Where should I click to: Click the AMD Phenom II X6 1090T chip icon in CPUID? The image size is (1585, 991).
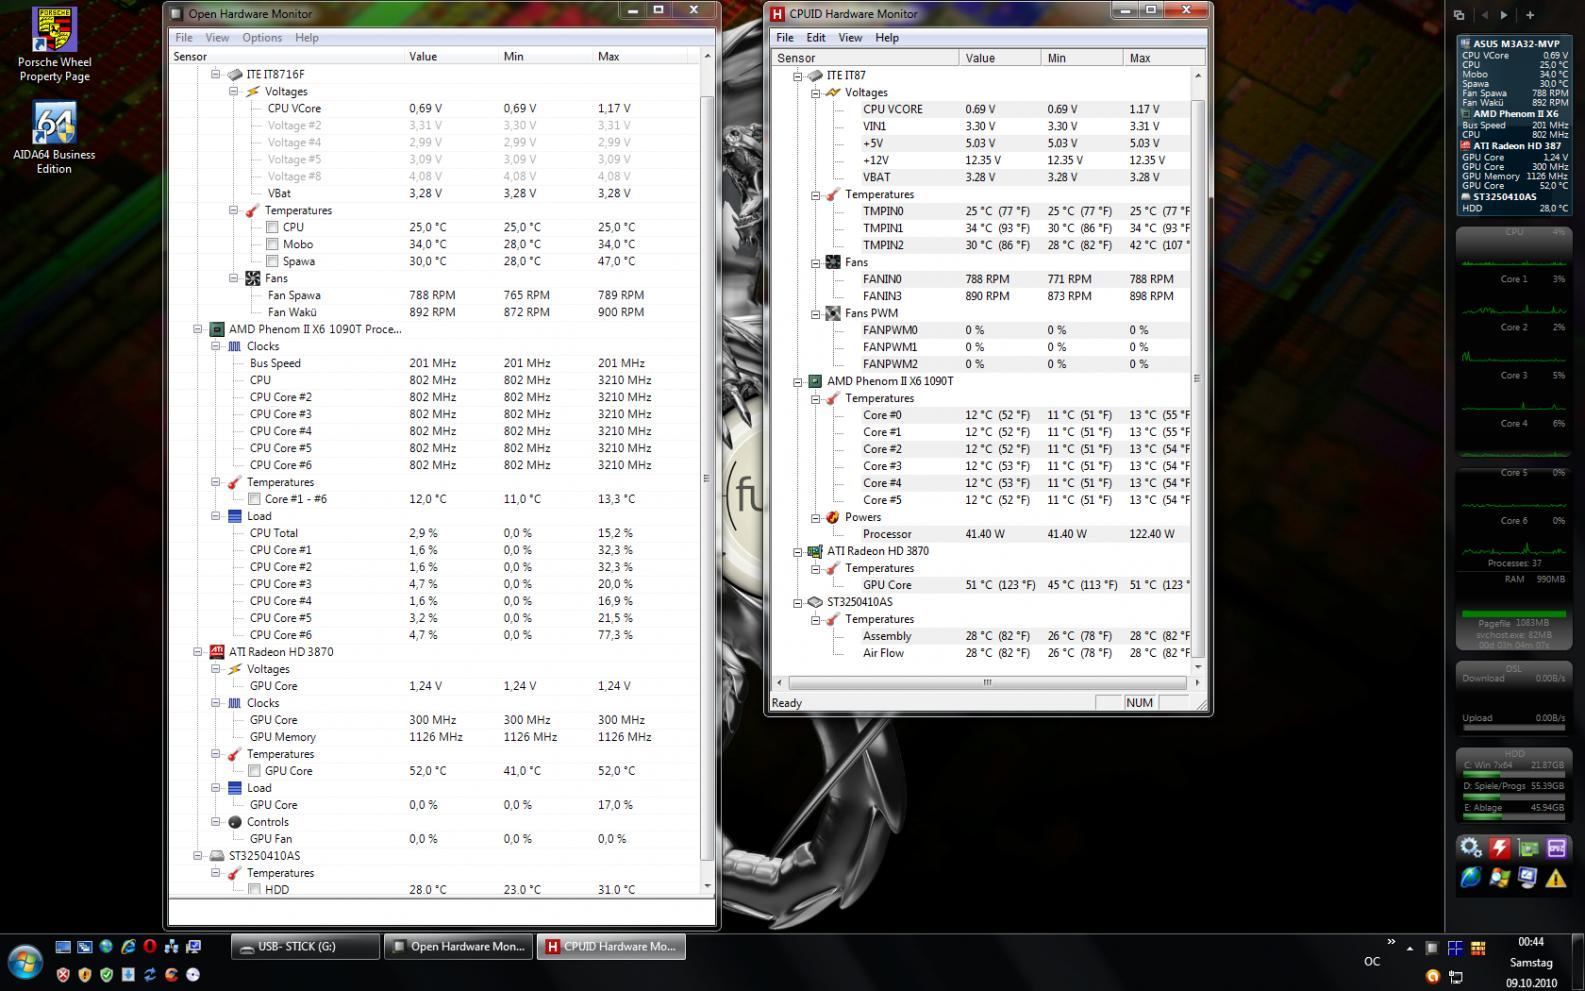pos(814,381)
